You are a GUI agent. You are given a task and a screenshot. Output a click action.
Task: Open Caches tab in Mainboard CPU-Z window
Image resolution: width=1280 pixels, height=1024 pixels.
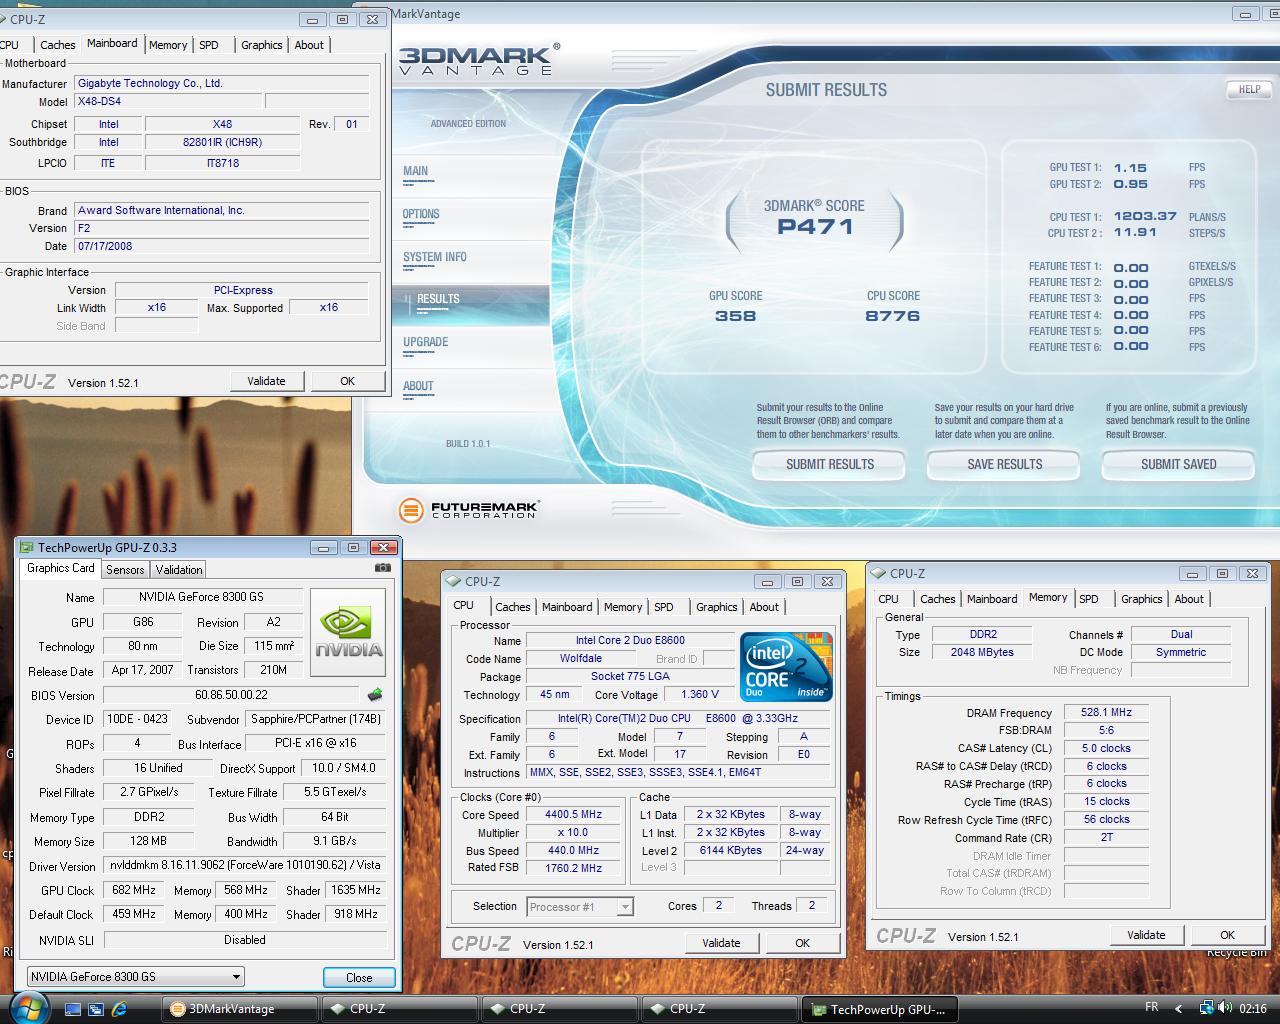pos(57,45)
